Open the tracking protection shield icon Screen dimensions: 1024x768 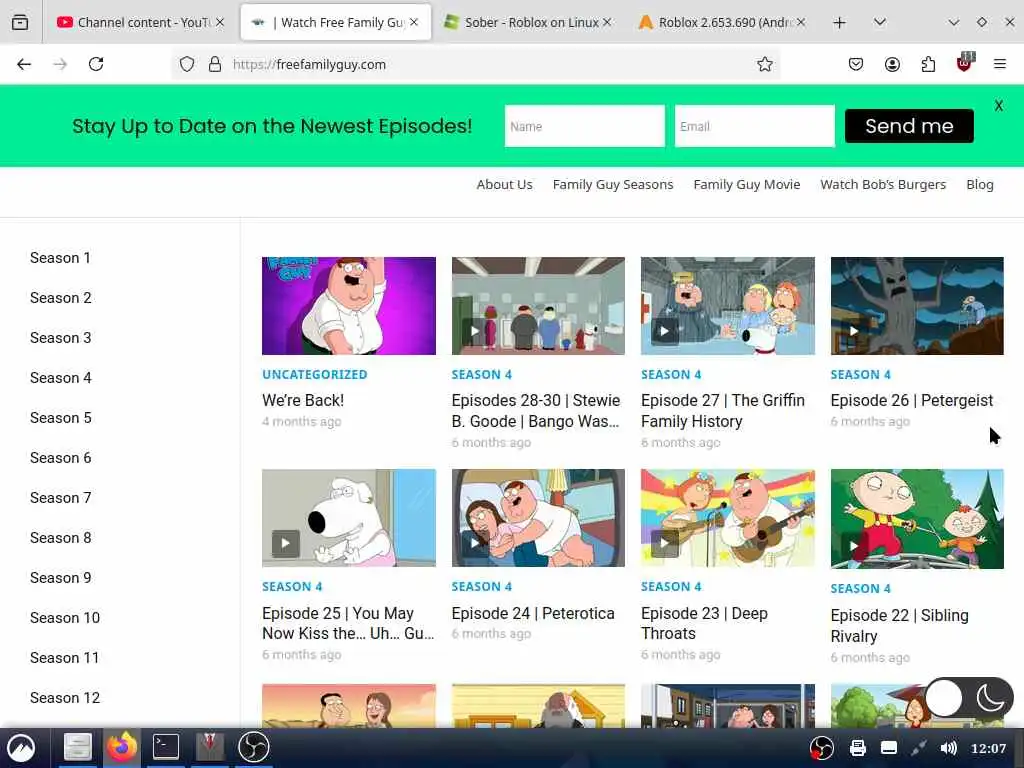tap(187, 64)
